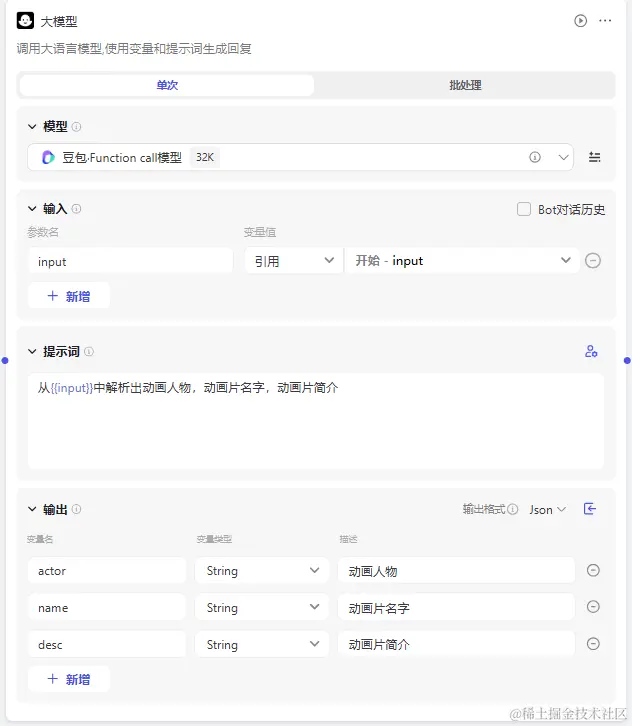Click the 32K context size badge
This screenshot has height=726, width=632.
205,157
